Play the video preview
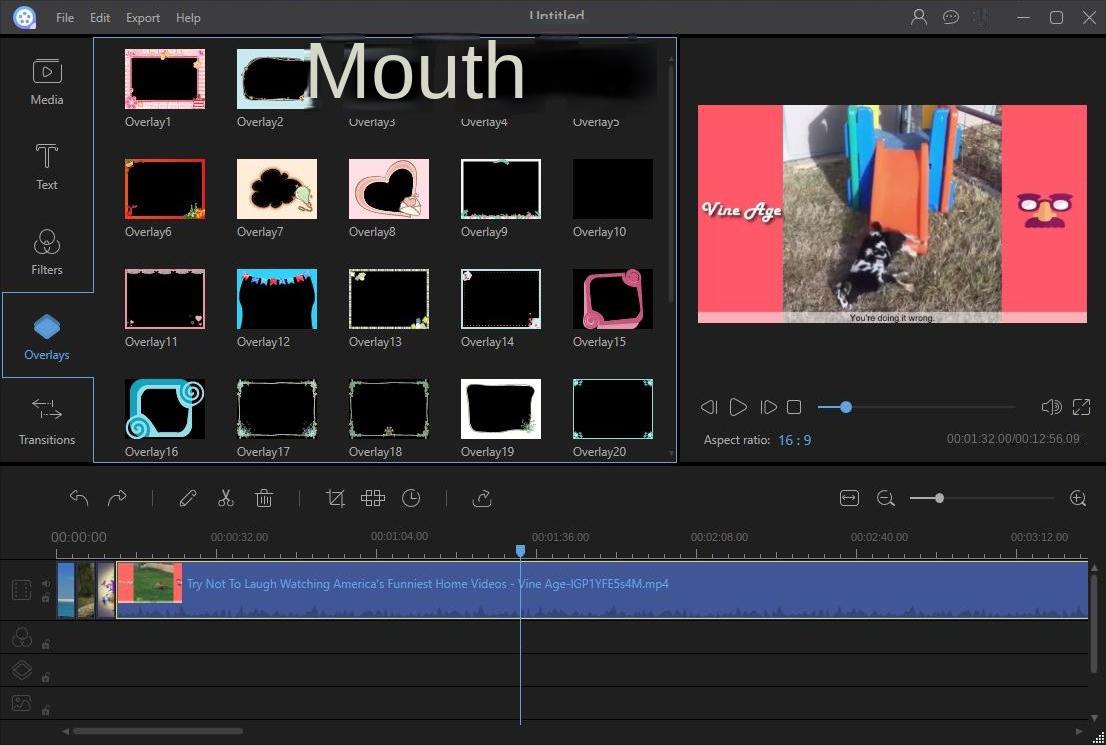This screenshot has height=745, width=1106. click(x=738, y=407)
